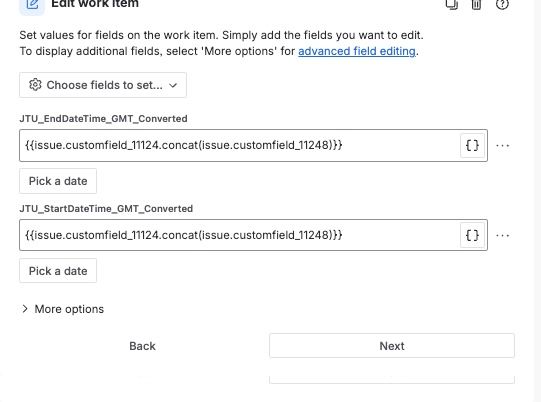Open the advanced field editing link
The image size is (541, 402).
pos(357,51)
